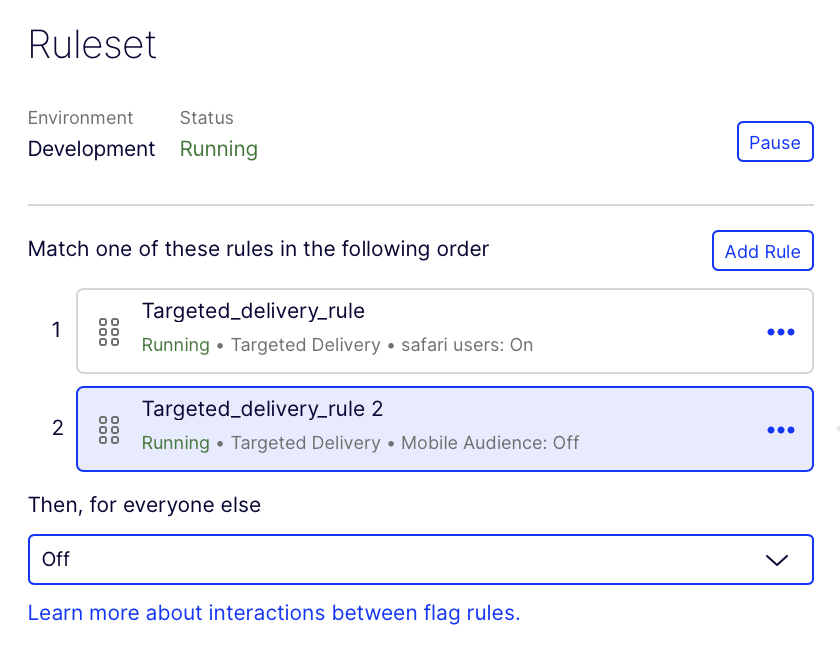This screenshot has width=840, height=656.
Task: Click drag handle of Targeted_delivery_rule
Action: [109, 332]
